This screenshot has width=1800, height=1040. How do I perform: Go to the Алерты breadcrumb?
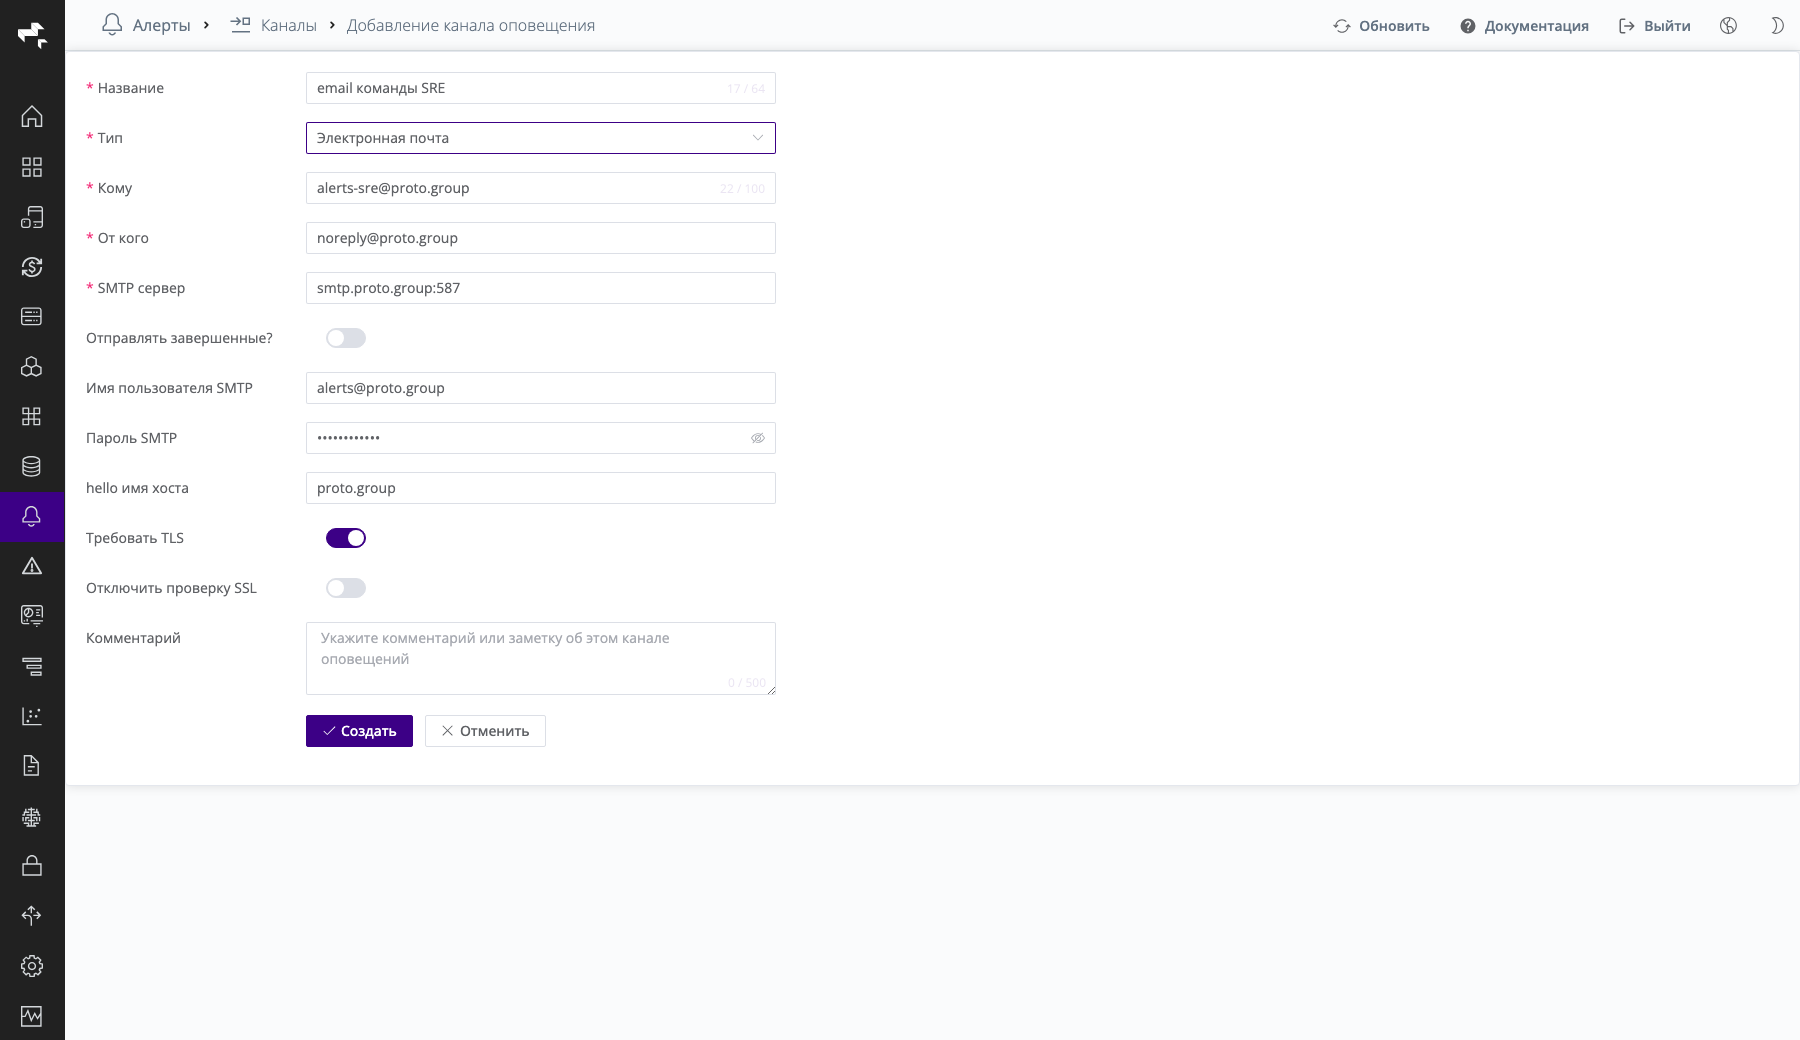coord(162,26)
